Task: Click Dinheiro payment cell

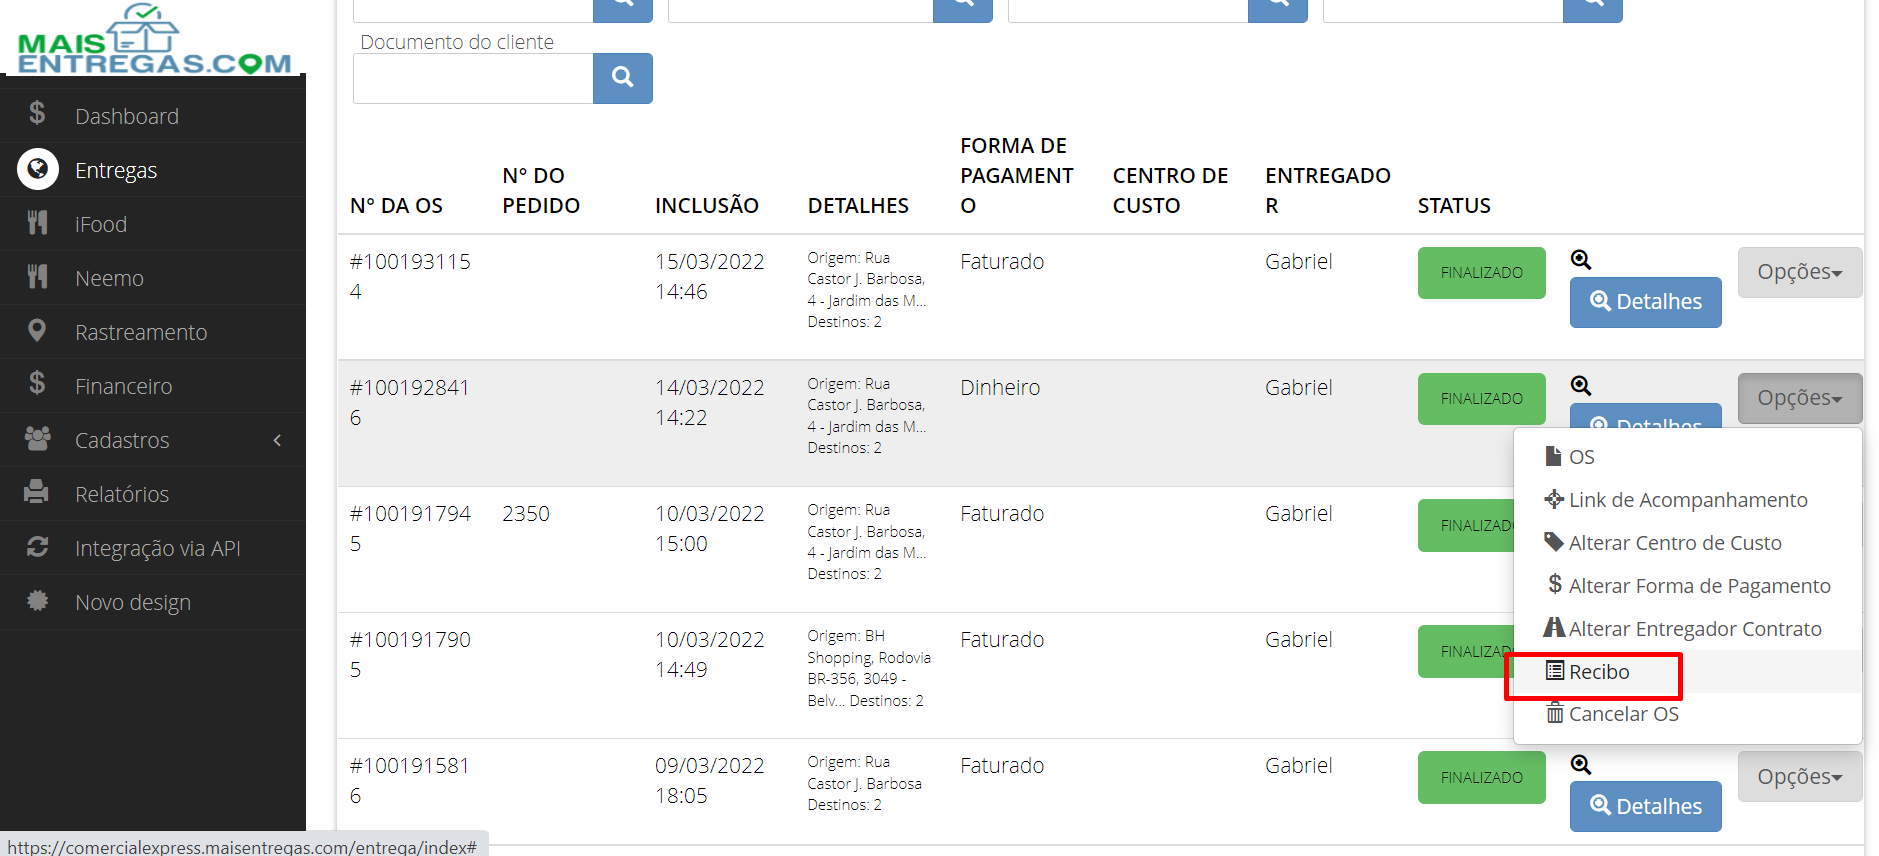Action: [1000, 388]
